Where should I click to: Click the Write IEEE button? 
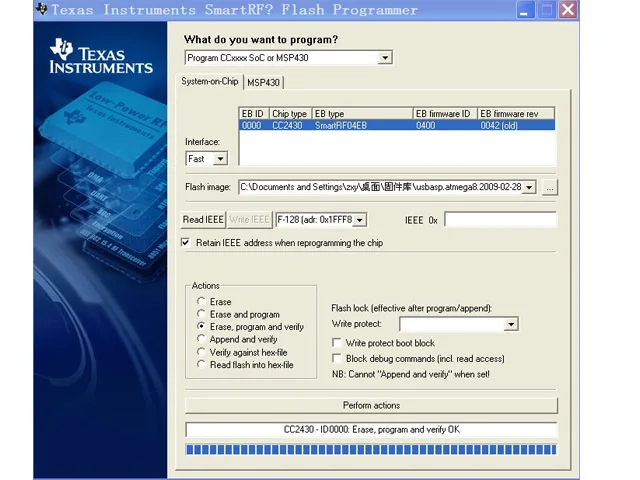coord(249,220)
